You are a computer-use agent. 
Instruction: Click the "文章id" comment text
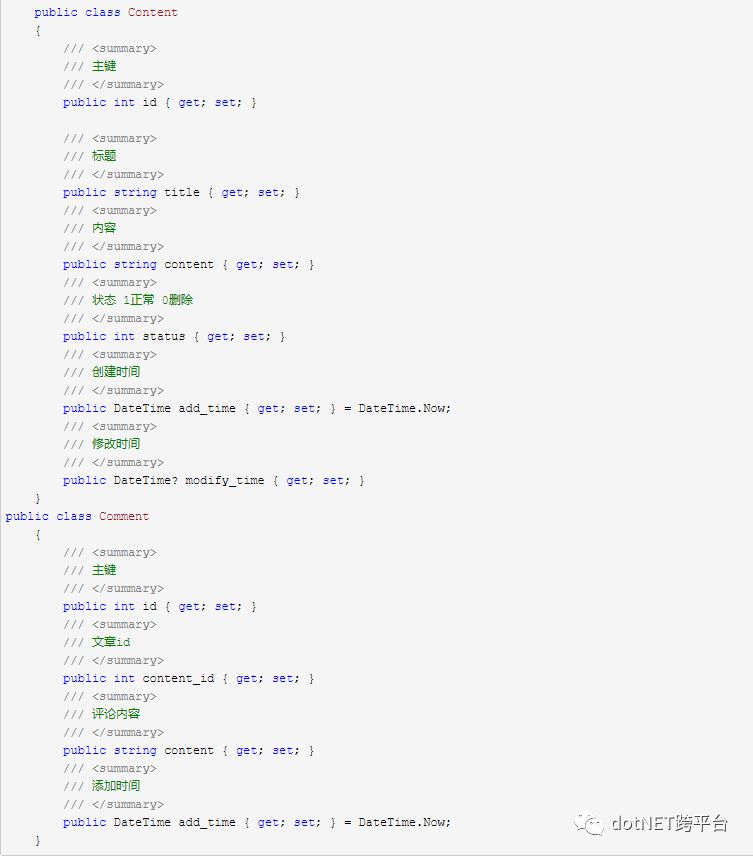pos(111,642)
